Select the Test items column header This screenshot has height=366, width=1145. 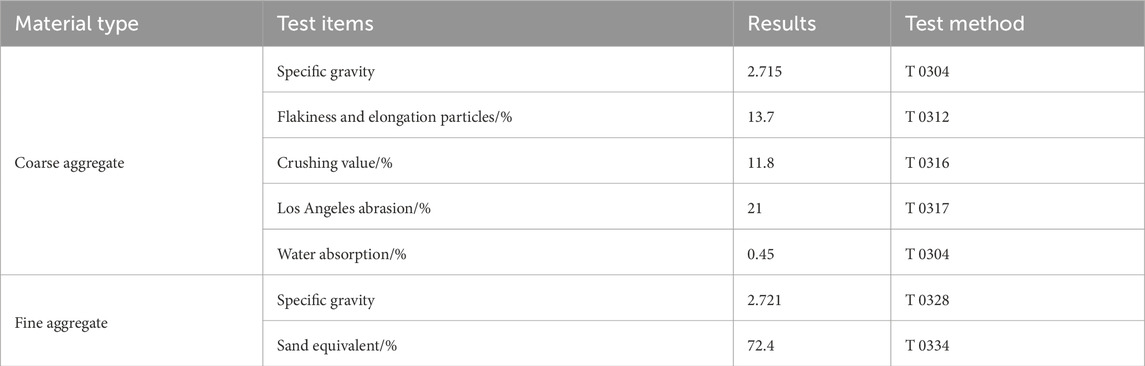click(x=498, y=23)
